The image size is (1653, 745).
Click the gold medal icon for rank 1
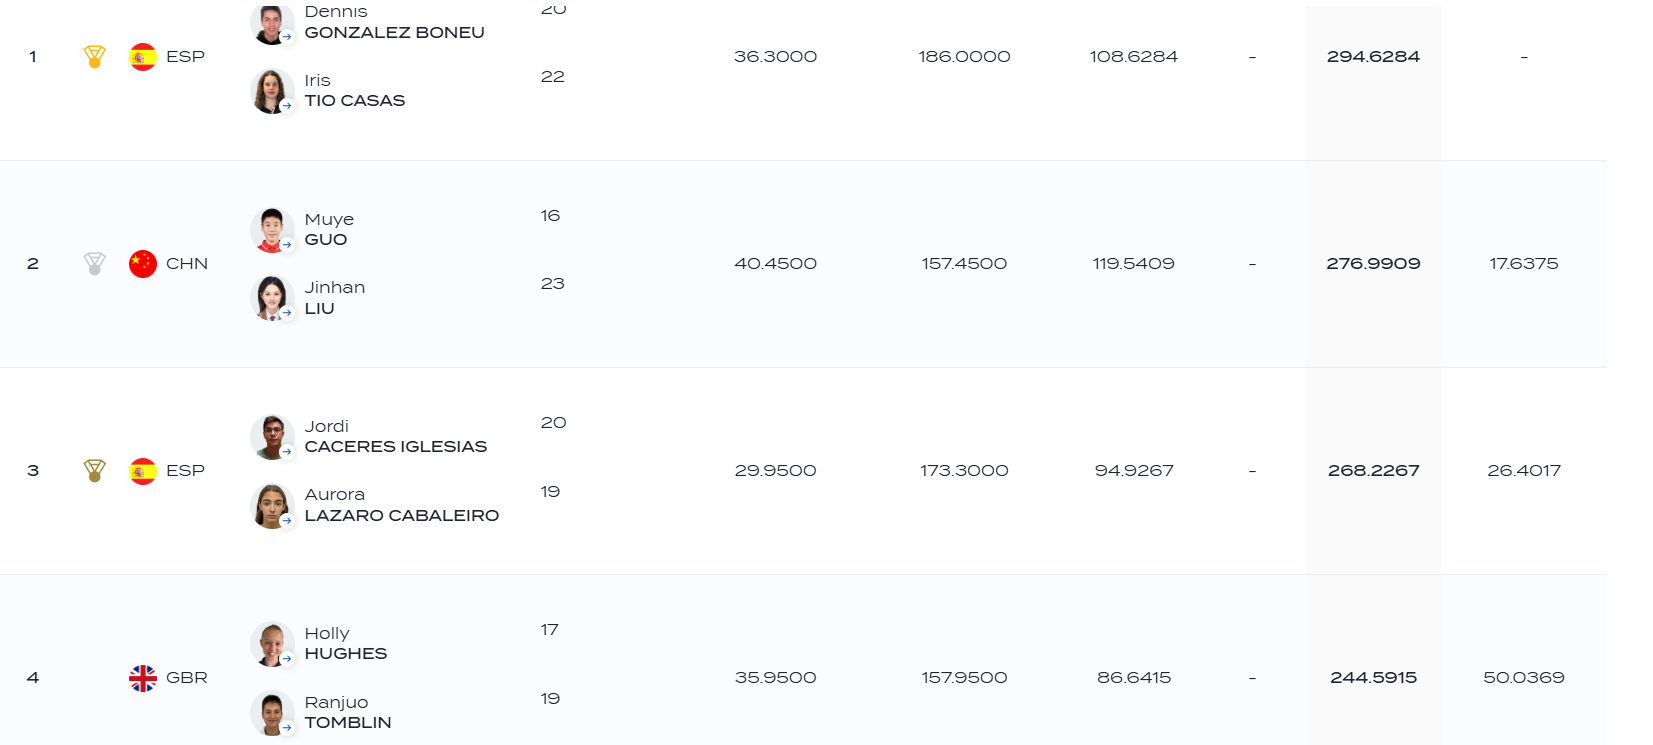point(94,57)
